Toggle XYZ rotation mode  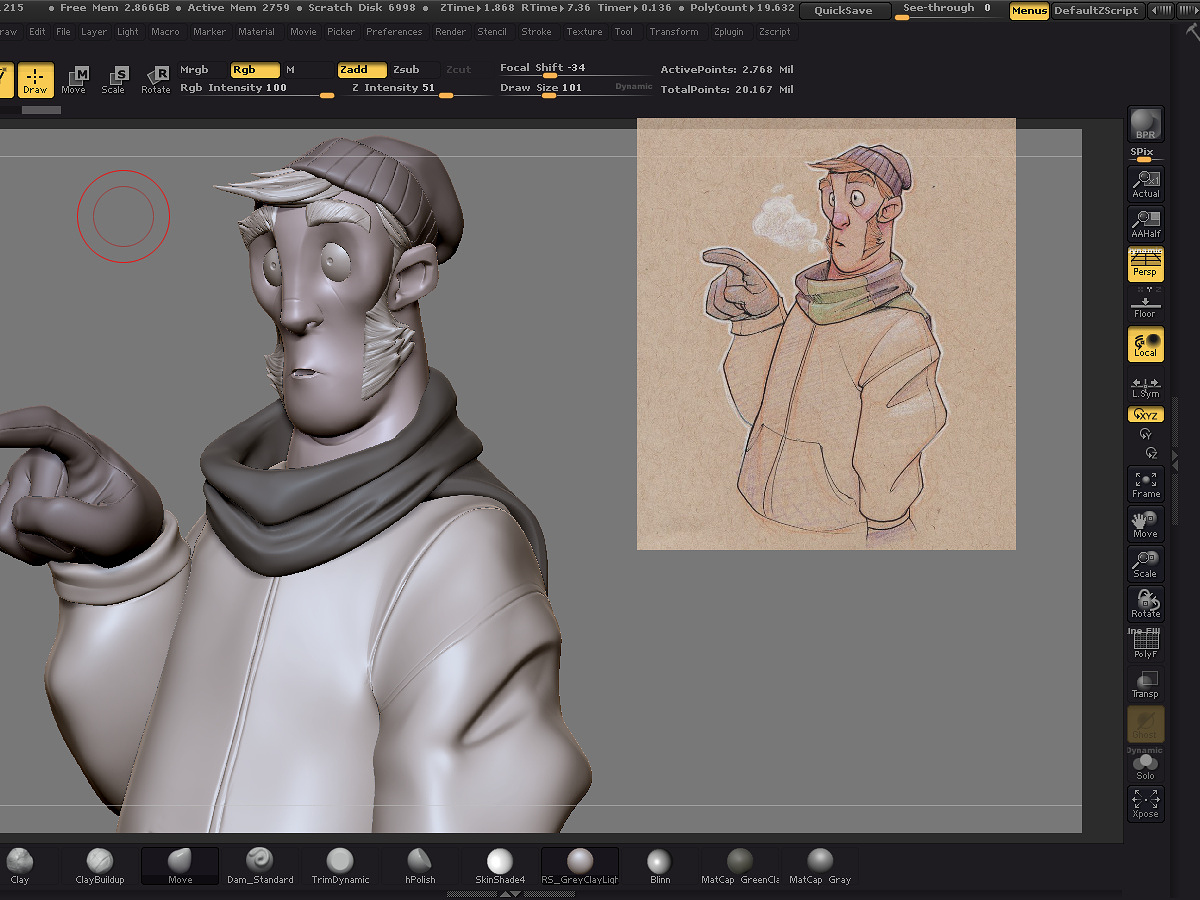[x=1145, y=414]
